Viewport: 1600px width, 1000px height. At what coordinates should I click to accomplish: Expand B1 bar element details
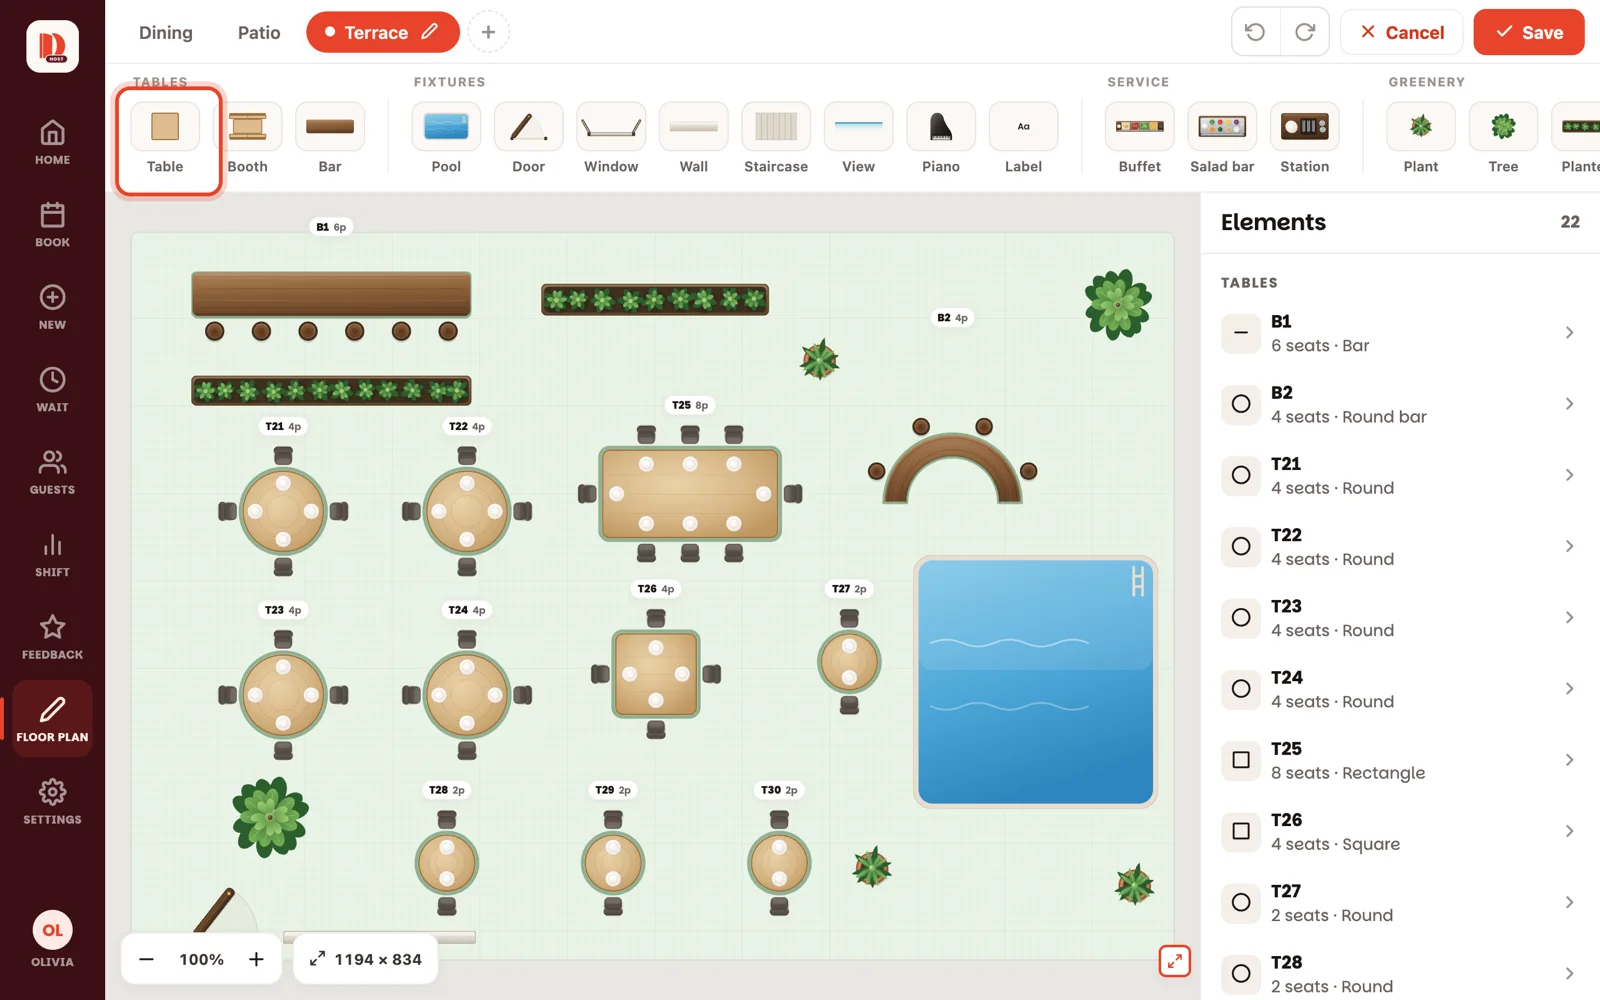pyautogui.click(x=1569, y=333)
